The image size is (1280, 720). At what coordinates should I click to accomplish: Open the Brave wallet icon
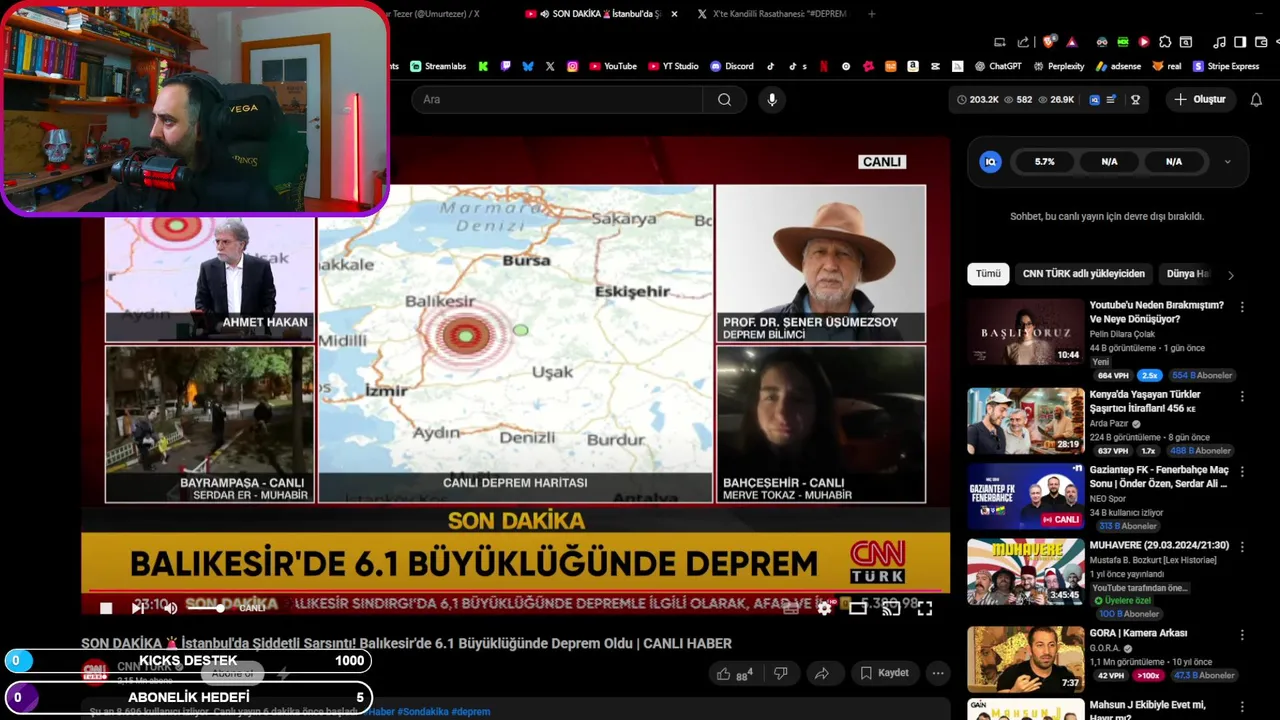[1260, 42]
